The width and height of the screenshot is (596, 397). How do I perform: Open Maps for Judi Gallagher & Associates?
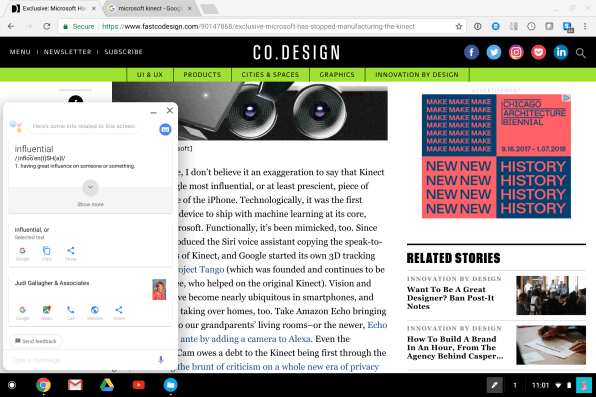click(x=47, y=313)
